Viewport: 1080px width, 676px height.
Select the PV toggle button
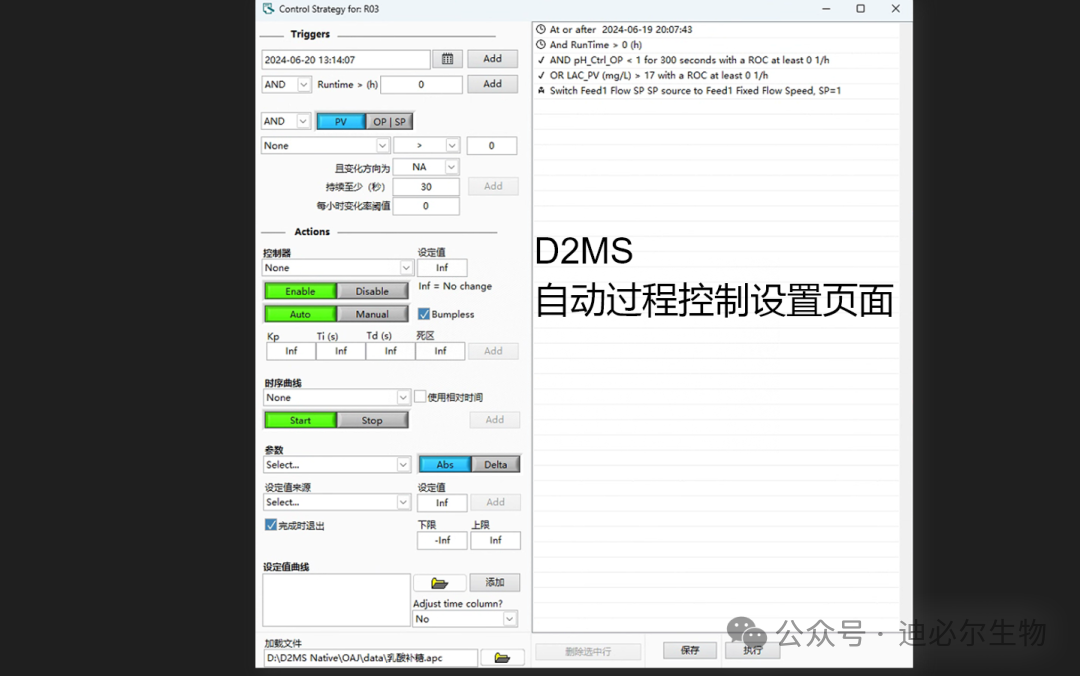pyautogui.click(x=340, y=121)
